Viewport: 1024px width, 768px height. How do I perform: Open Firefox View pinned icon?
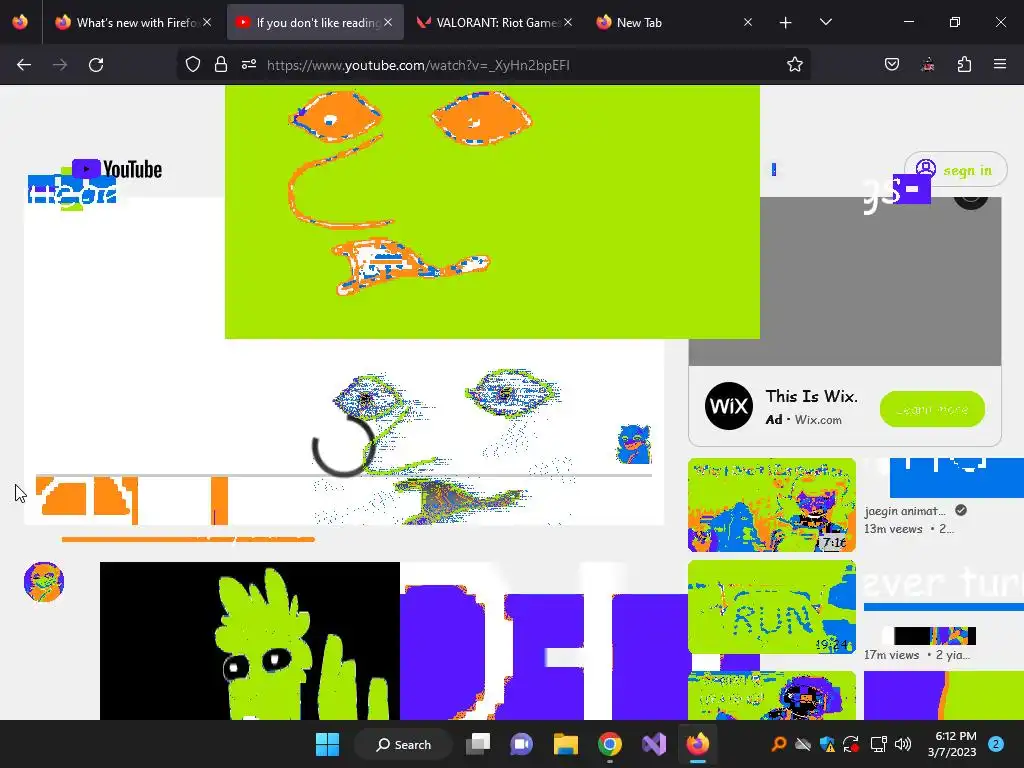(x=20, y=22)
